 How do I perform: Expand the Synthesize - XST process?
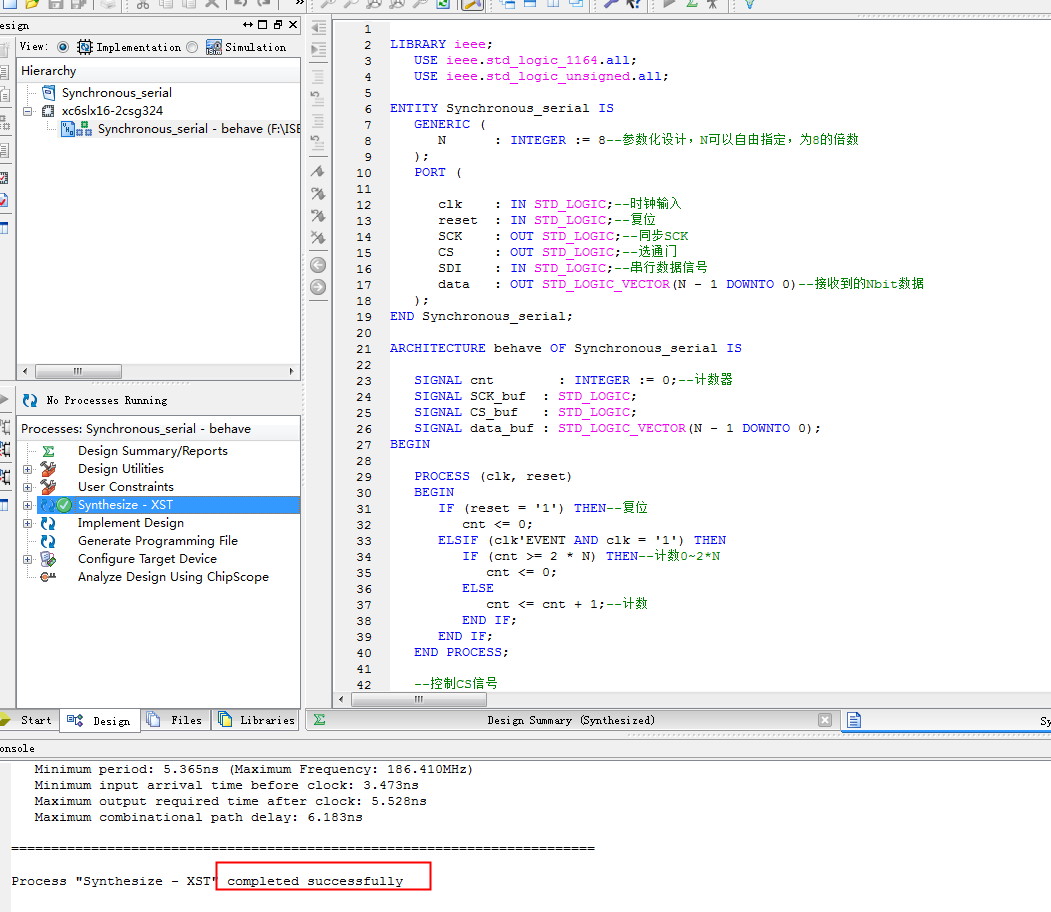27,505
